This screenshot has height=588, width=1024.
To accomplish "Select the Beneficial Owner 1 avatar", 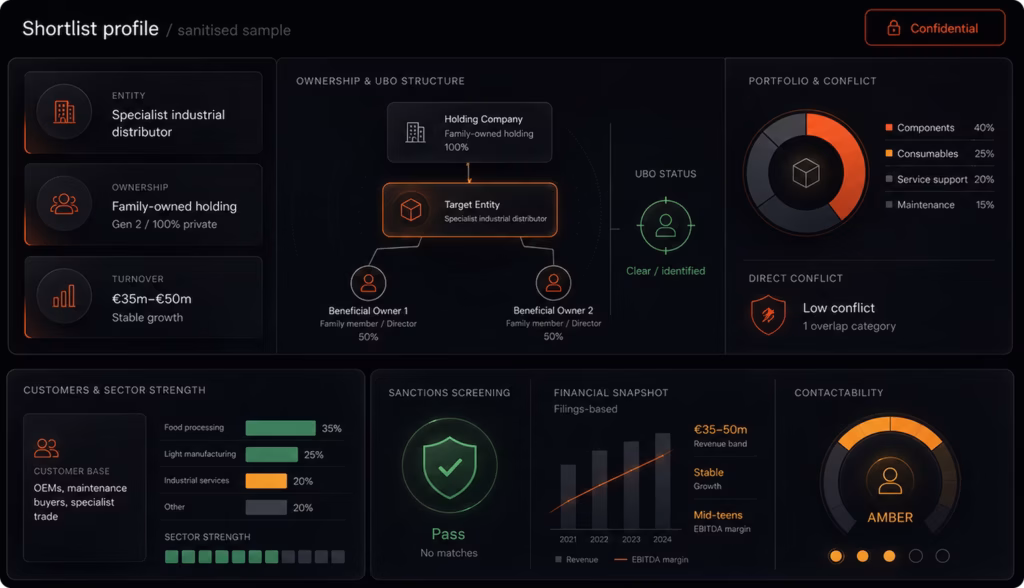I will [x=368, y=283].
